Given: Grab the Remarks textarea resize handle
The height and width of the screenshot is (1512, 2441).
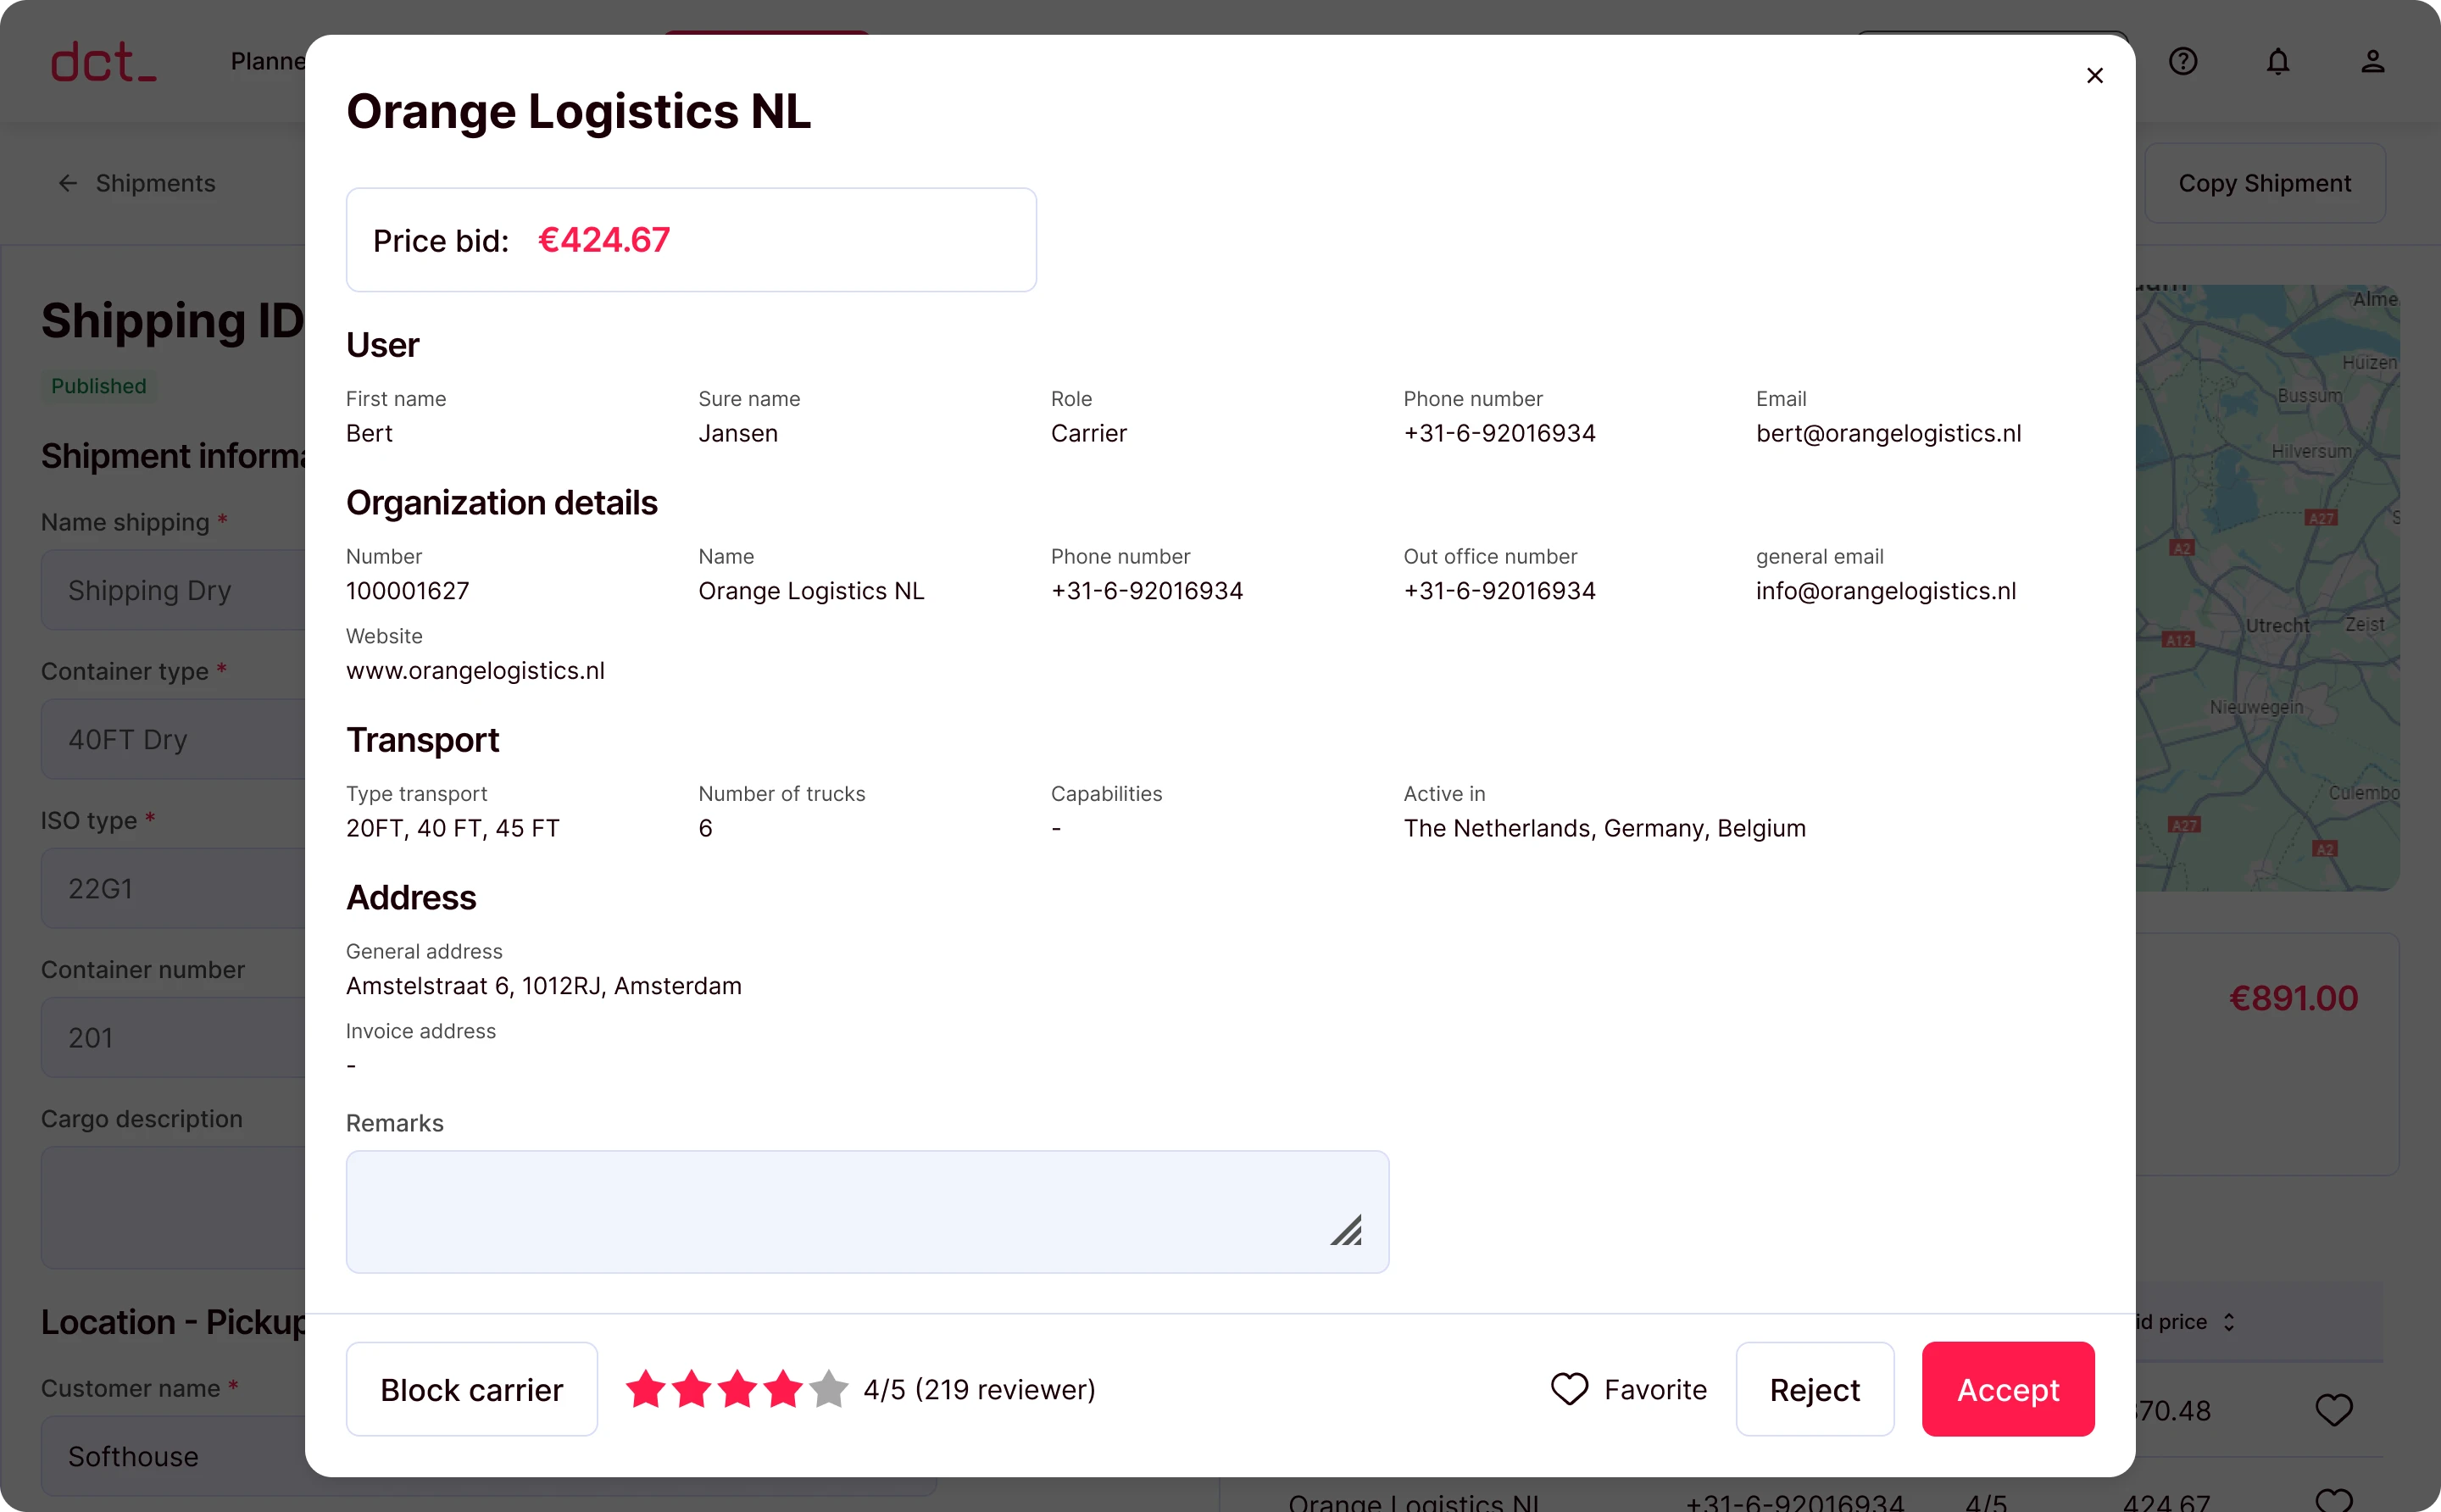Looking at the screenshot, I should (1347, 1231).
